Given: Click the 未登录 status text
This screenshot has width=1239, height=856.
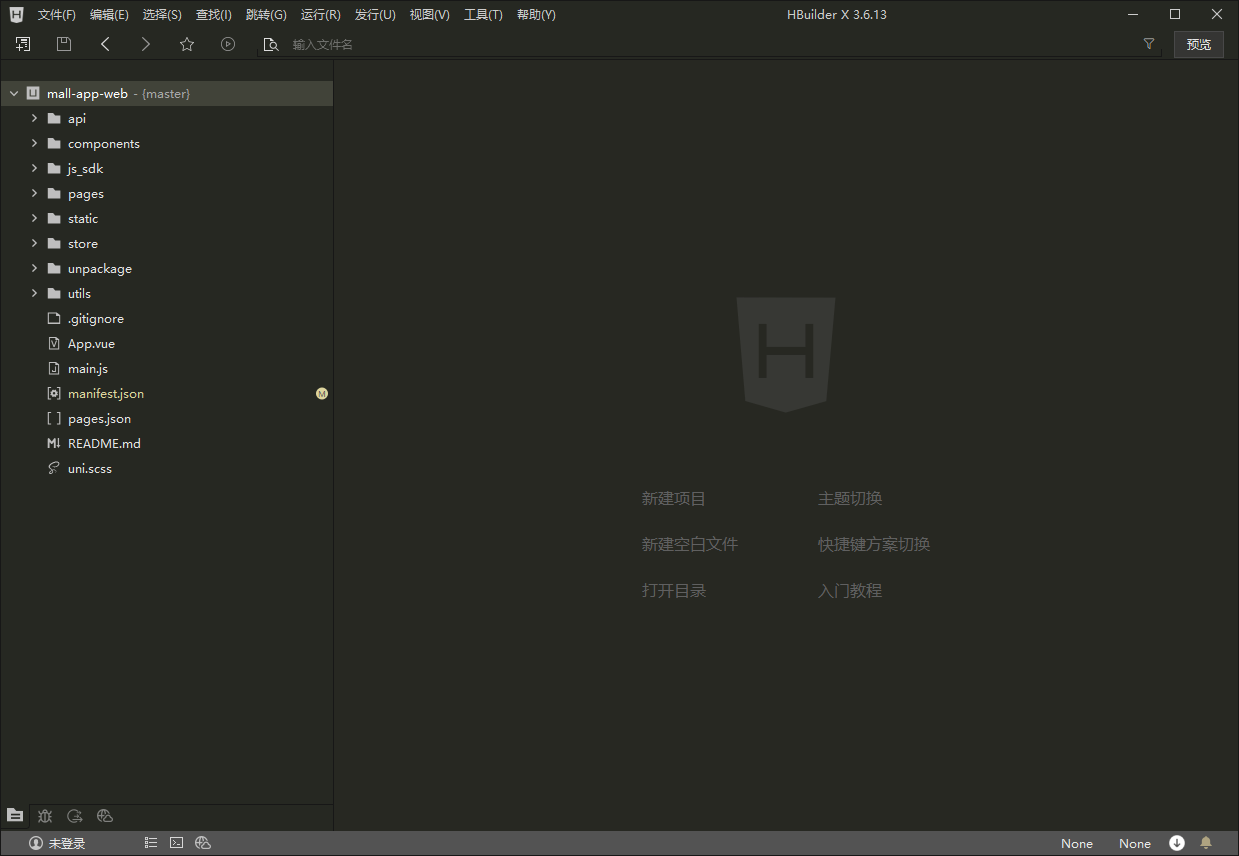Looking at the screenshot, I should (x=67, y=843).
